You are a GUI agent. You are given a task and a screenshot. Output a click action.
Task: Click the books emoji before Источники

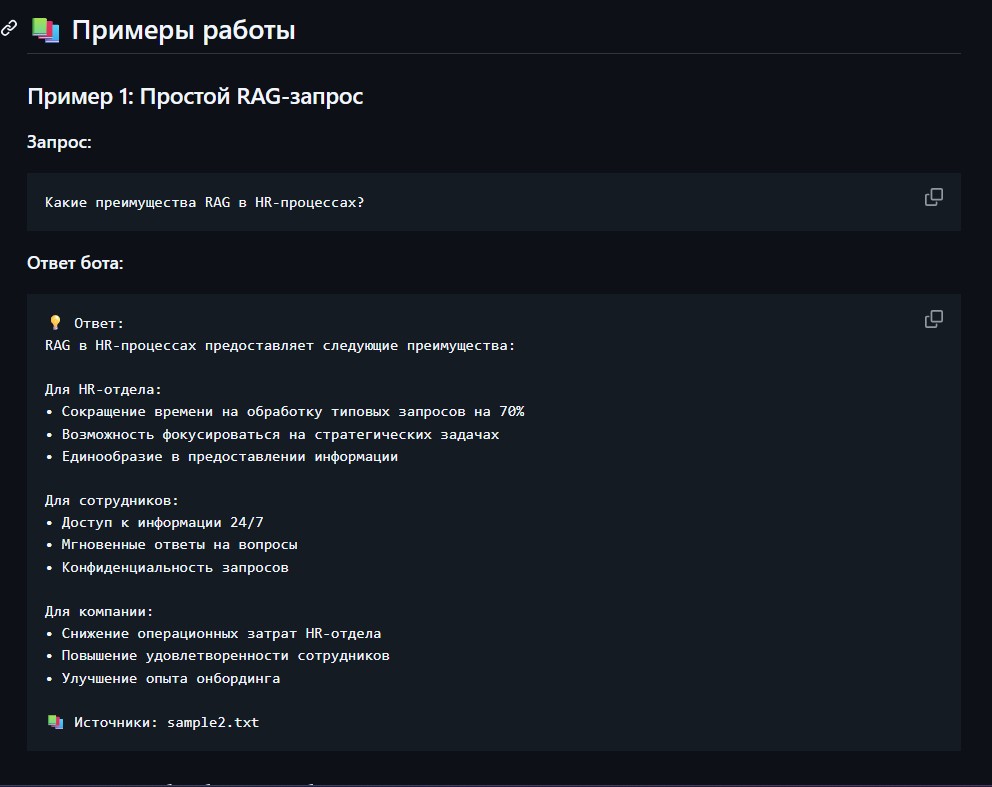[x=55, y=722]
